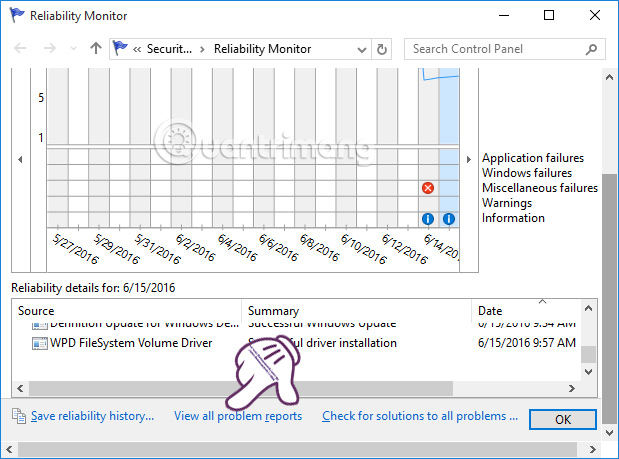
Task: Maximize the Reliability Monitor window
Action: point(549,15)
